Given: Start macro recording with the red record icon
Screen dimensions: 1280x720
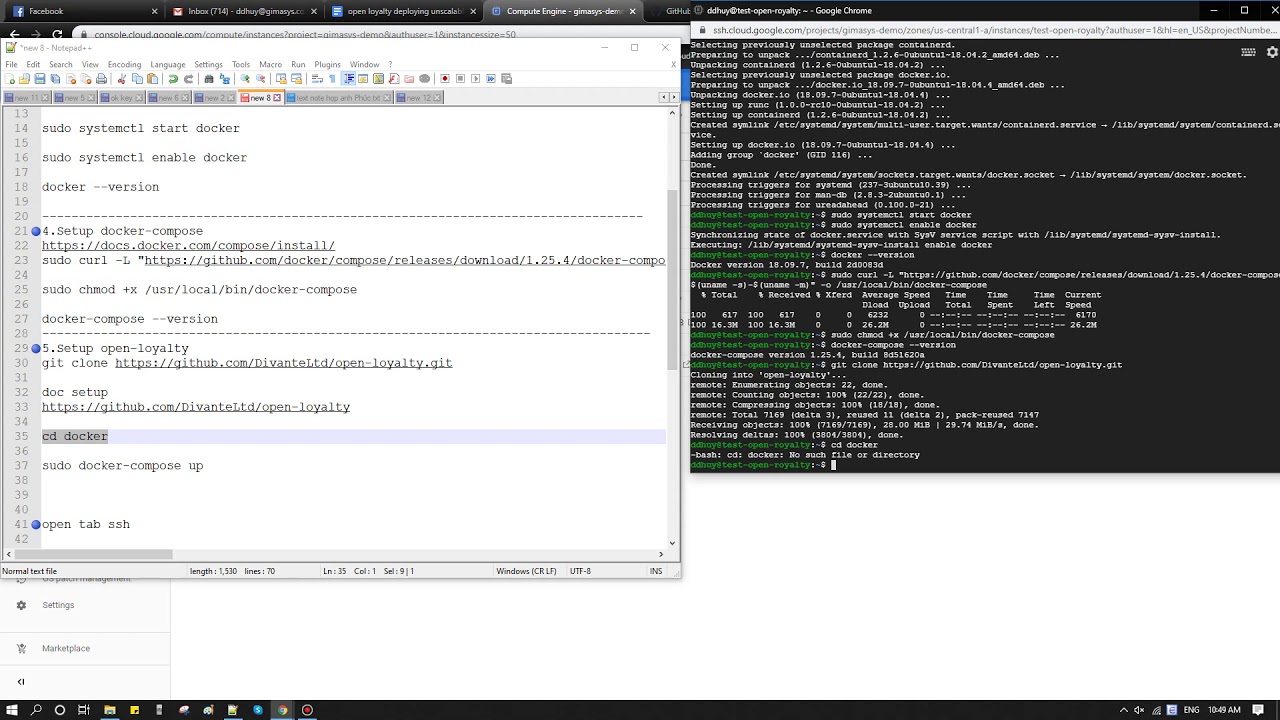Looking at the screenshot, I should 445,79.
